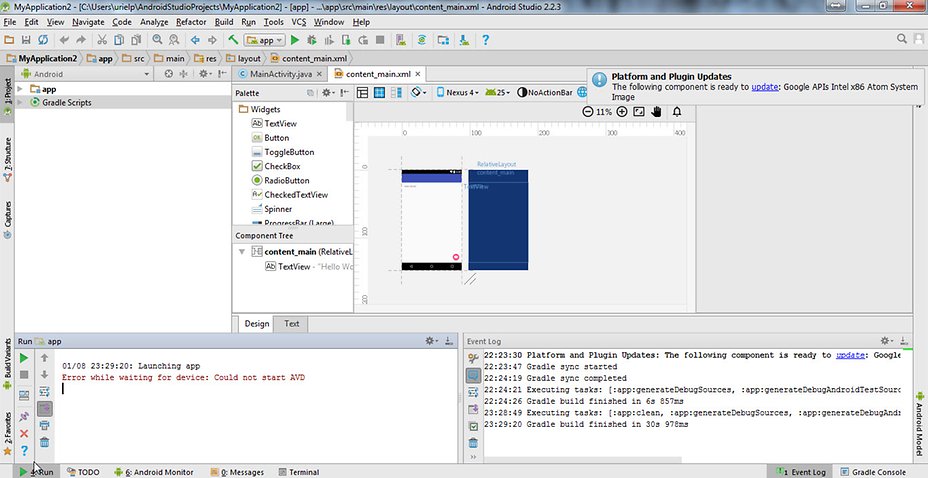Show the Design surface view icon
This screenshot has width=928, height=478.
[x=362, y=92]
